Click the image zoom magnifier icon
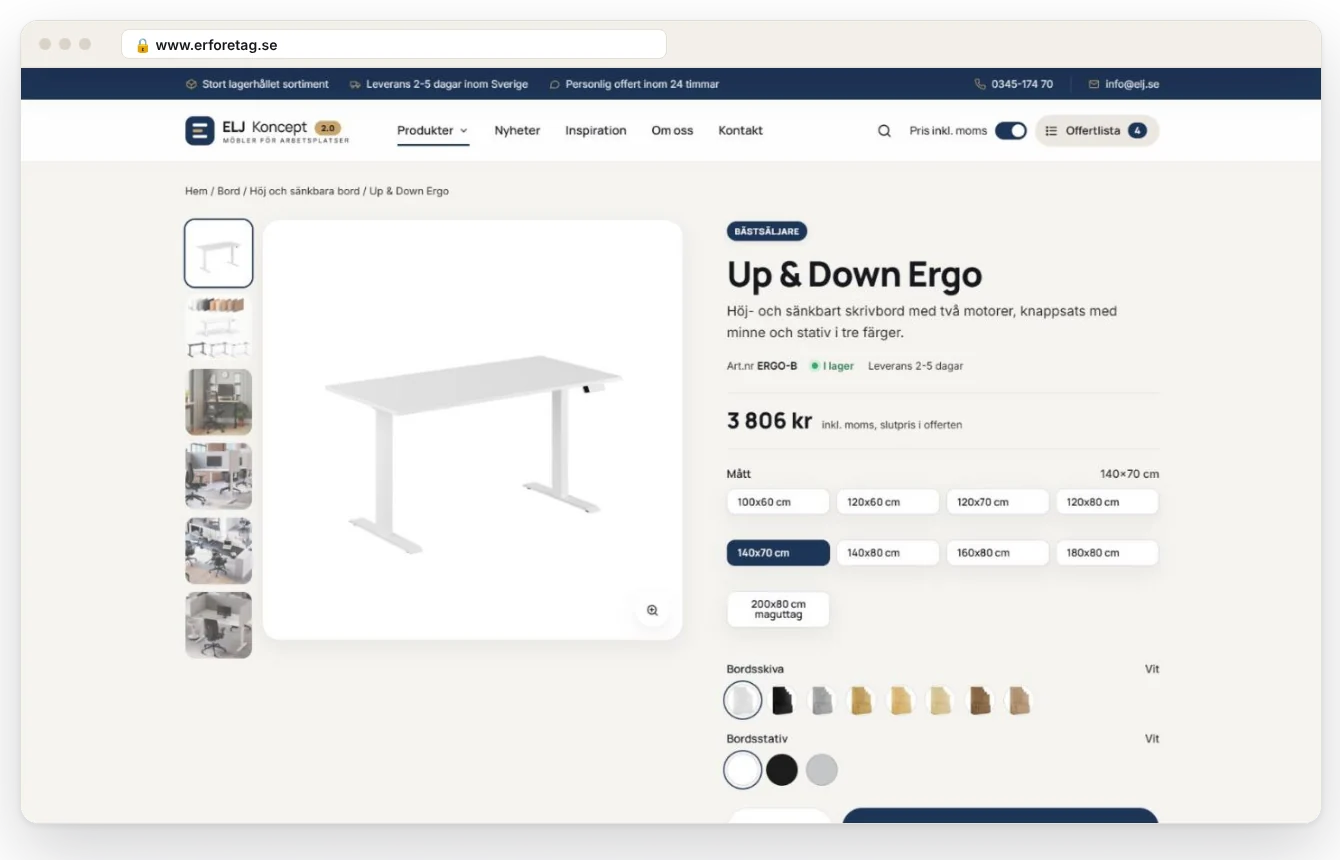This screenshot has height=860, width=1340. (x=652, y=610)
